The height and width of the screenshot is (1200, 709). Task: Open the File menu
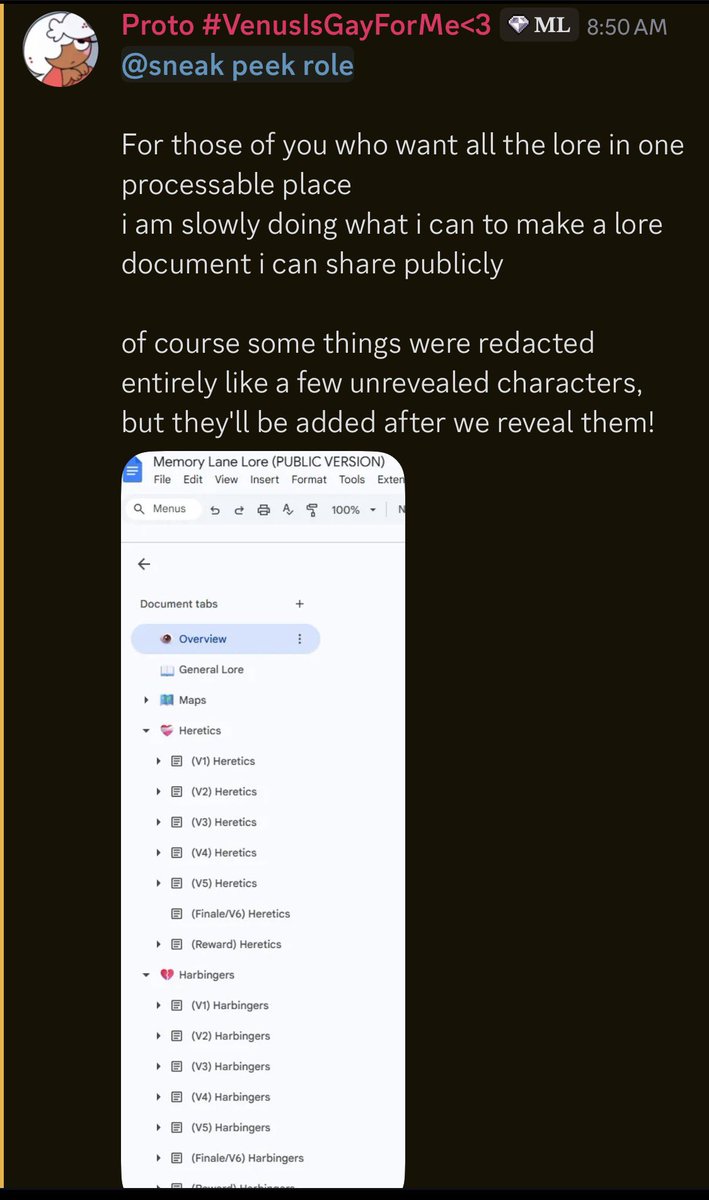pyautogui.click(x=162, y=480)
